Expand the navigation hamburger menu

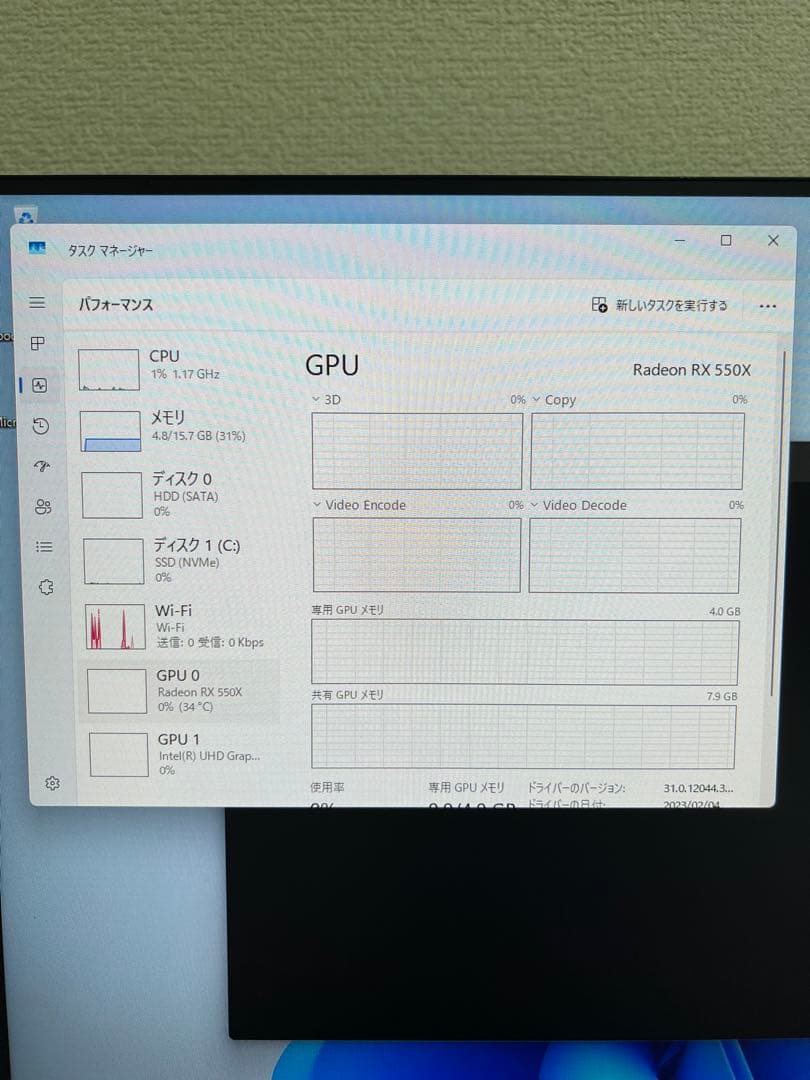pyautogui.click(x=37, y=302)
